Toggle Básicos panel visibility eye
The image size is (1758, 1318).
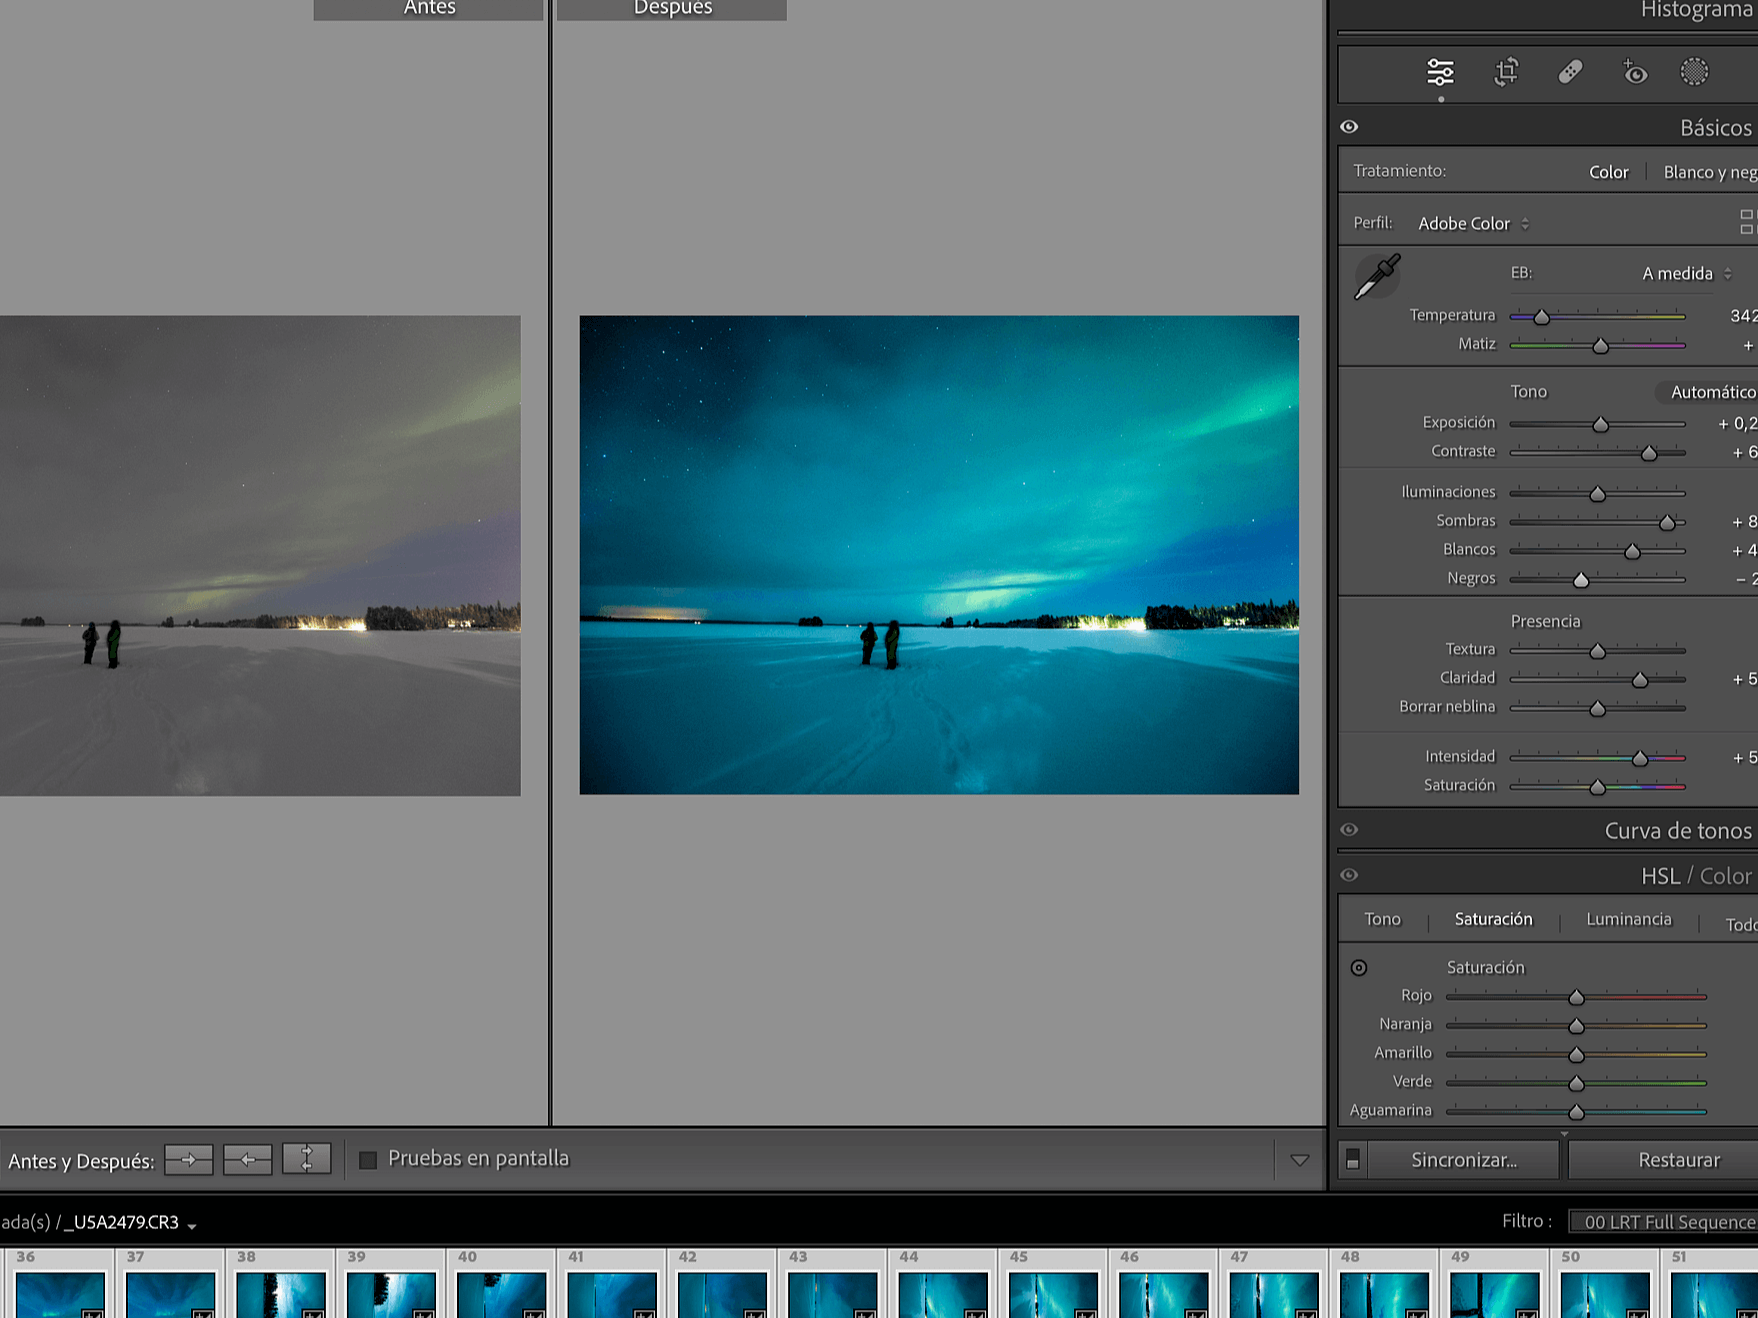click(1349, 127)
